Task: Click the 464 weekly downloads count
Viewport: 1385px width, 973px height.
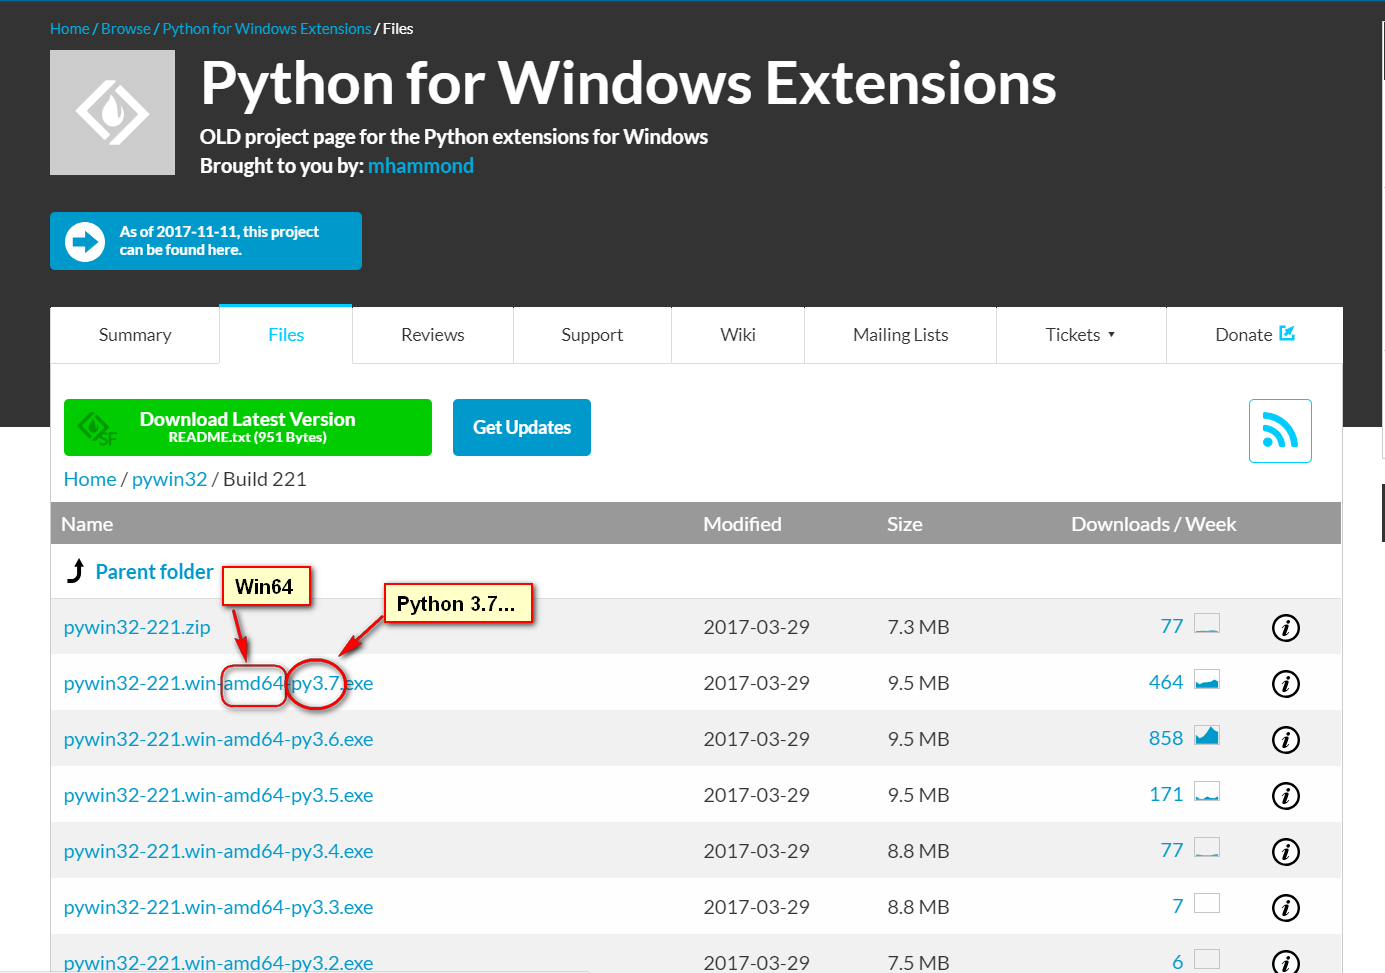Action: point(1166,682)
